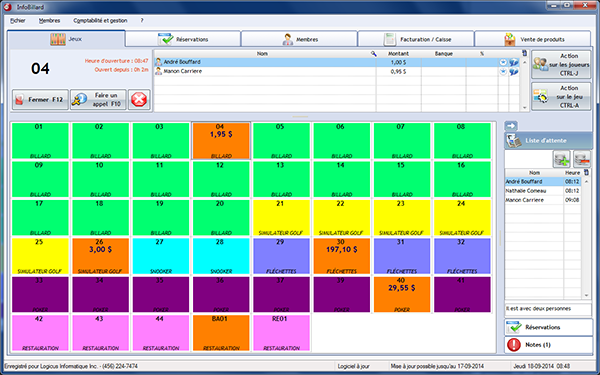The height and width of the screenshot is (375, 600).
Task: Collapse the side panel with the arrow button
Action: pos(511,126)
